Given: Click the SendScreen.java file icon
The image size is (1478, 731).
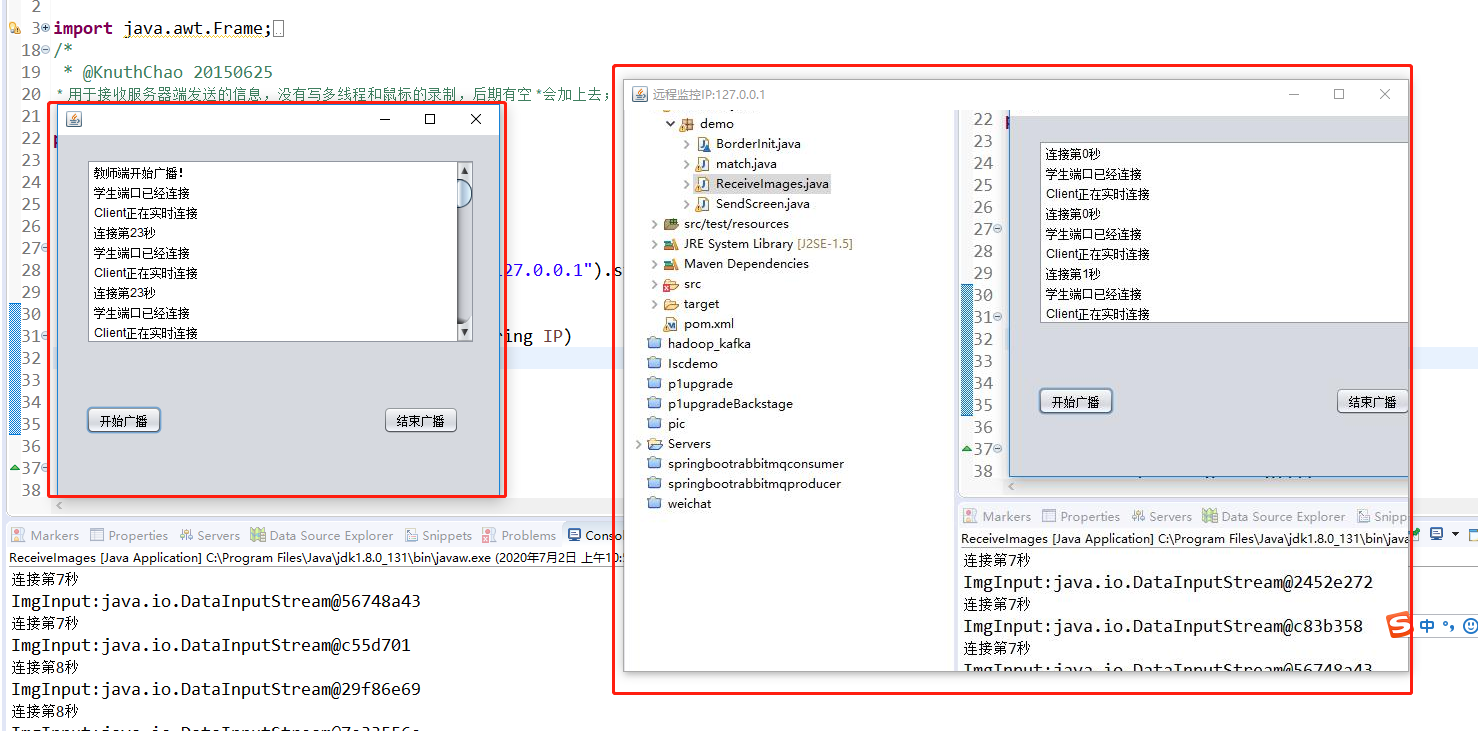Looking at the screenshot, I should [704, 204].
